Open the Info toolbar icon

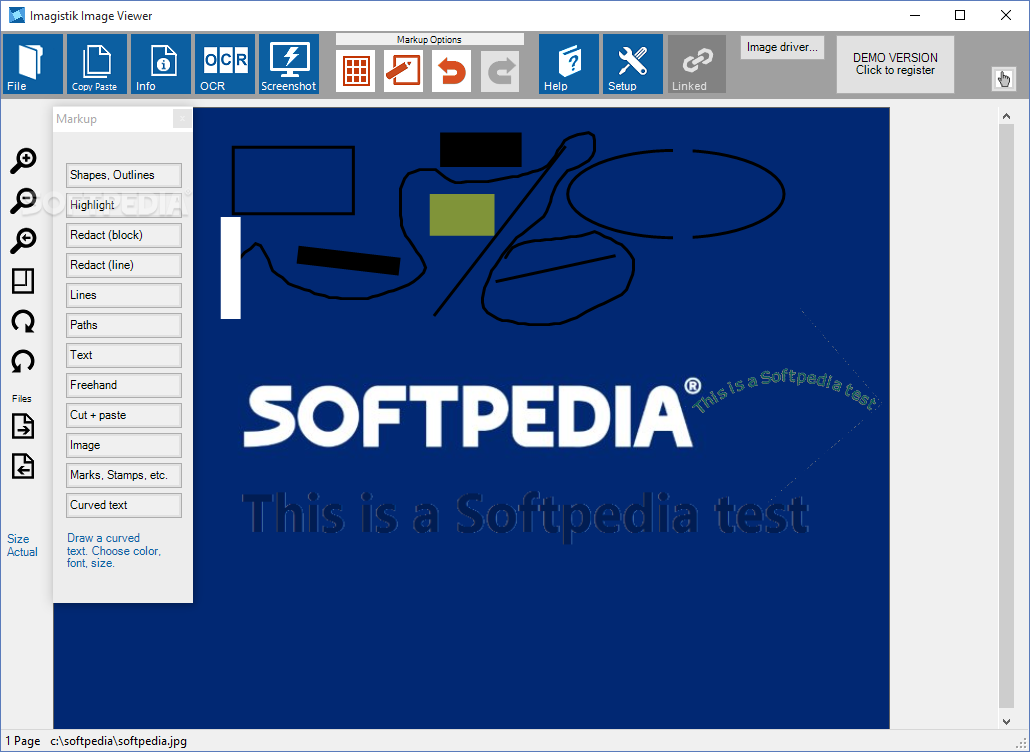coord(161,64)
